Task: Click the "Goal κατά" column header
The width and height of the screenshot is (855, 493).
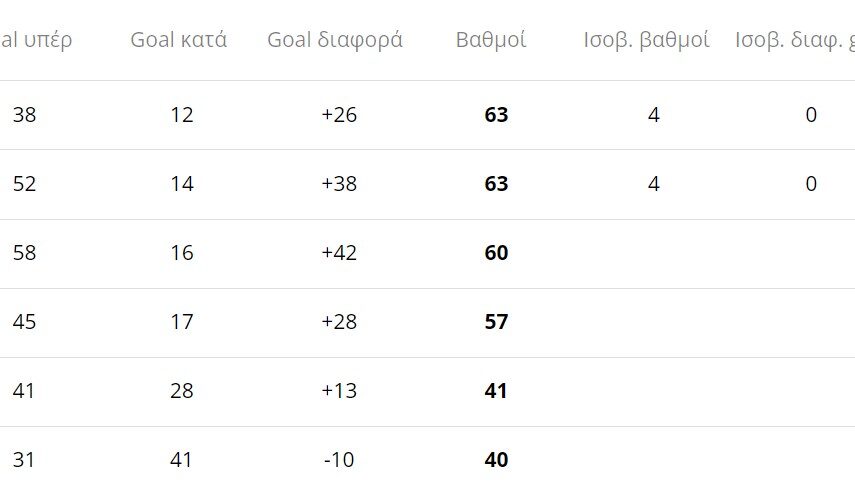Action: 179,40
